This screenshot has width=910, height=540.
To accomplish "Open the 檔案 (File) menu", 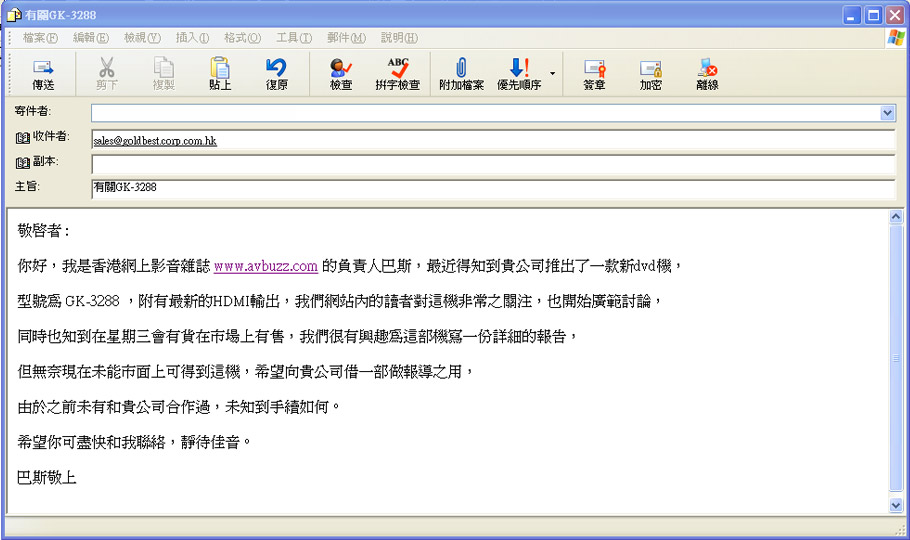I will [40, 38].
